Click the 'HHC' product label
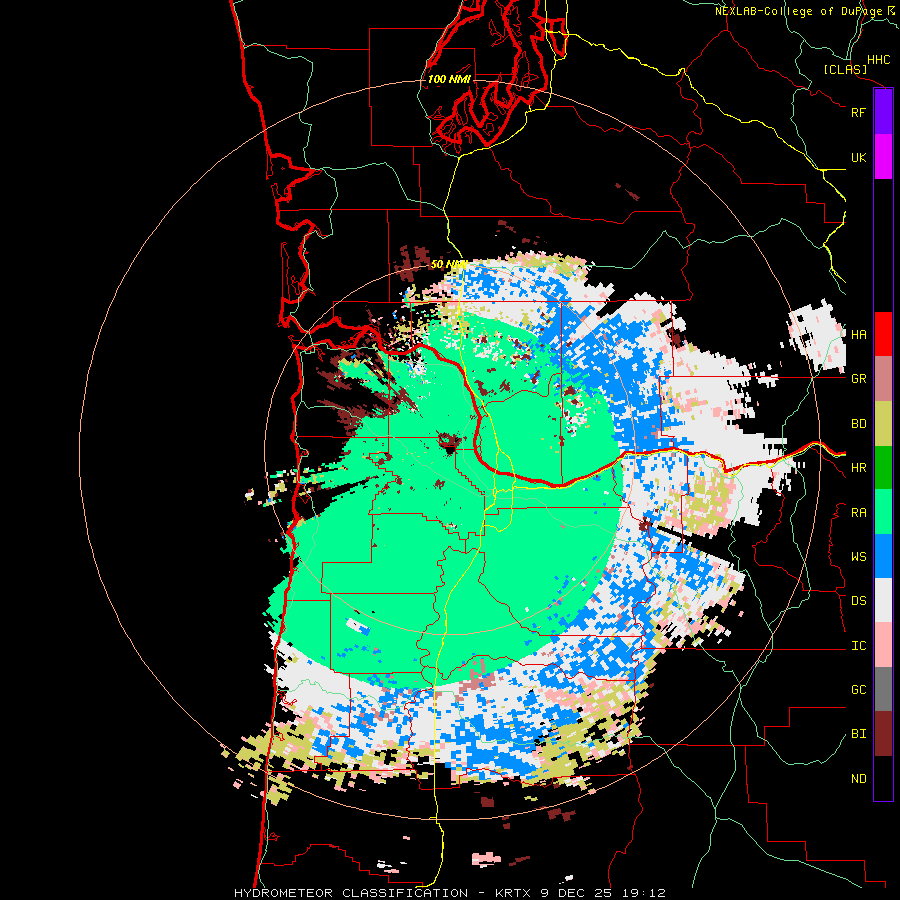The image size is (900, 900). [x=878, y=60]
